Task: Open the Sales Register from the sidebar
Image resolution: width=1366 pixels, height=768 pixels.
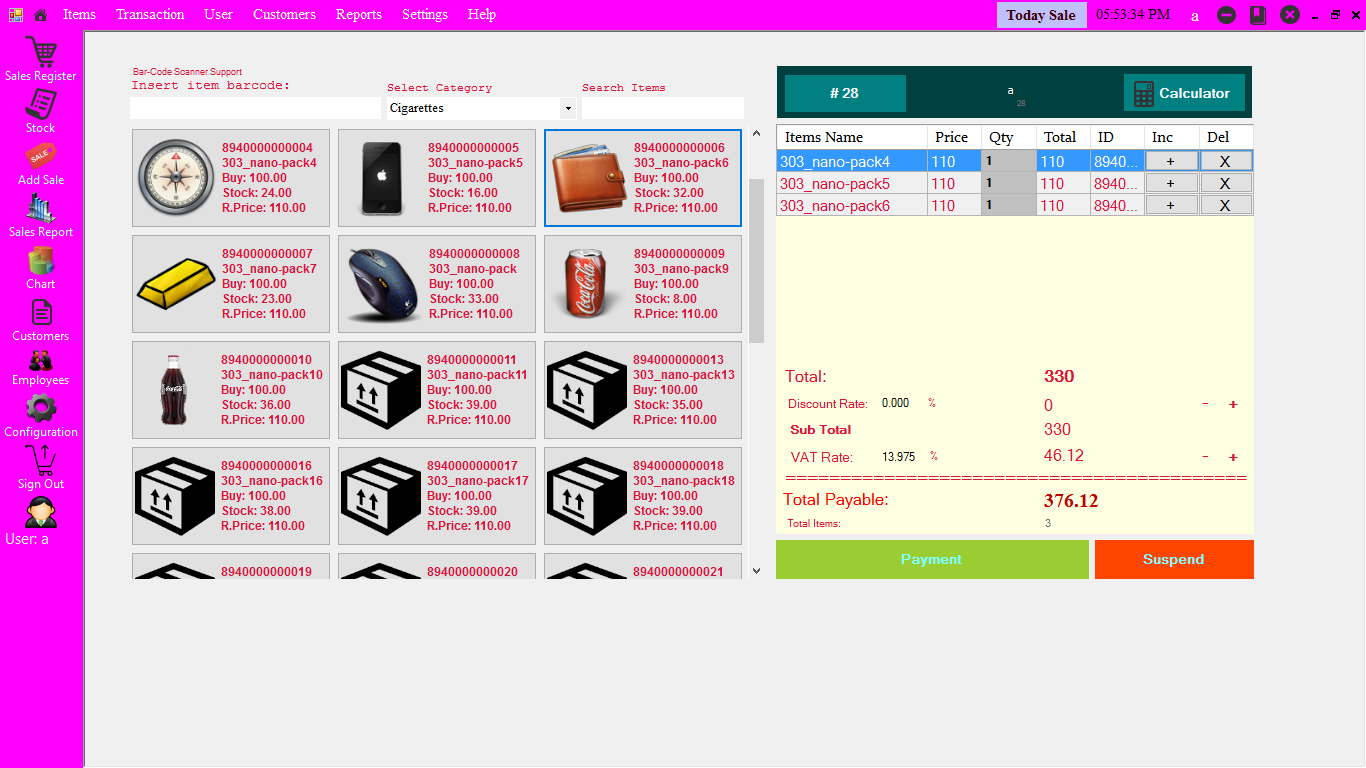Action: tap(40, 52)
